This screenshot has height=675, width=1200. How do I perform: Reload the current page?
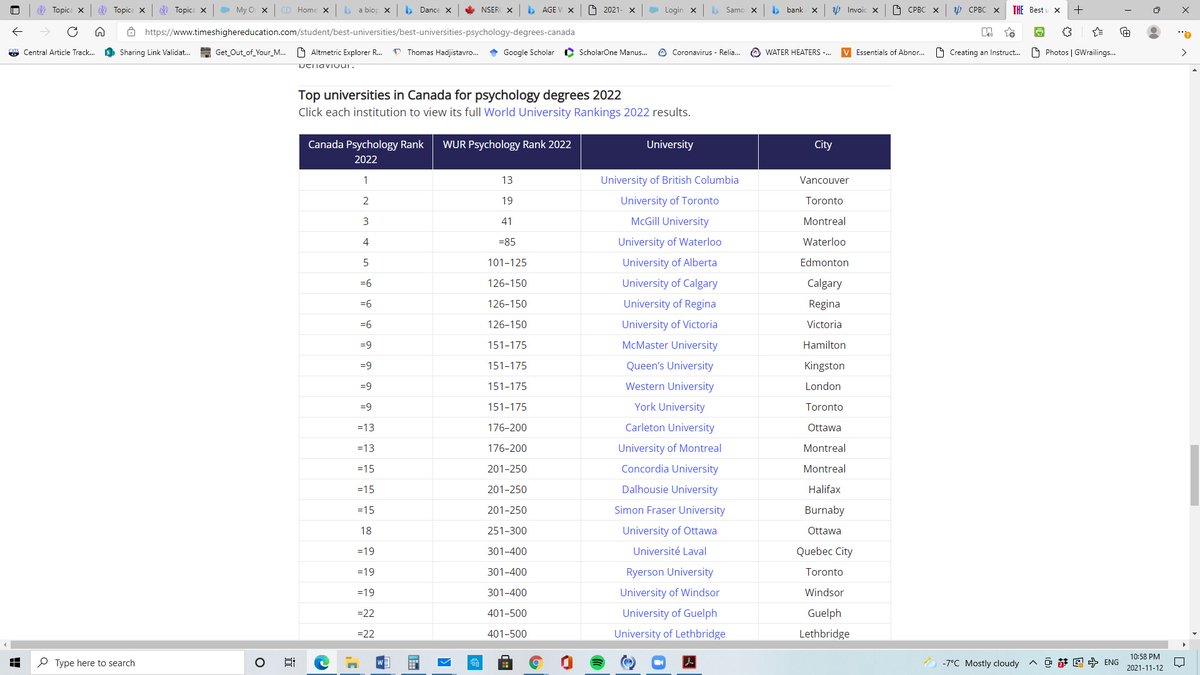[73, 31]
